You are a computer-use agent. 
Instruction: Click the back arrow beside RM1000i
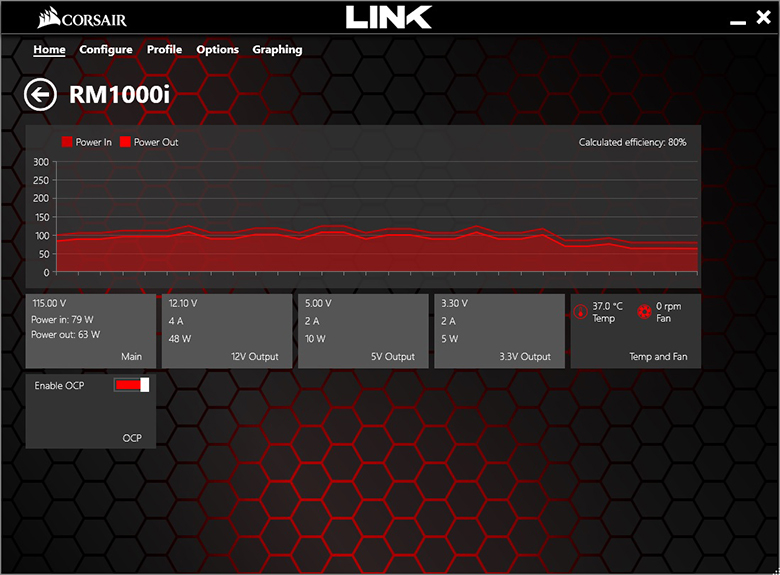pyautogui.click(x=40, y=95)
